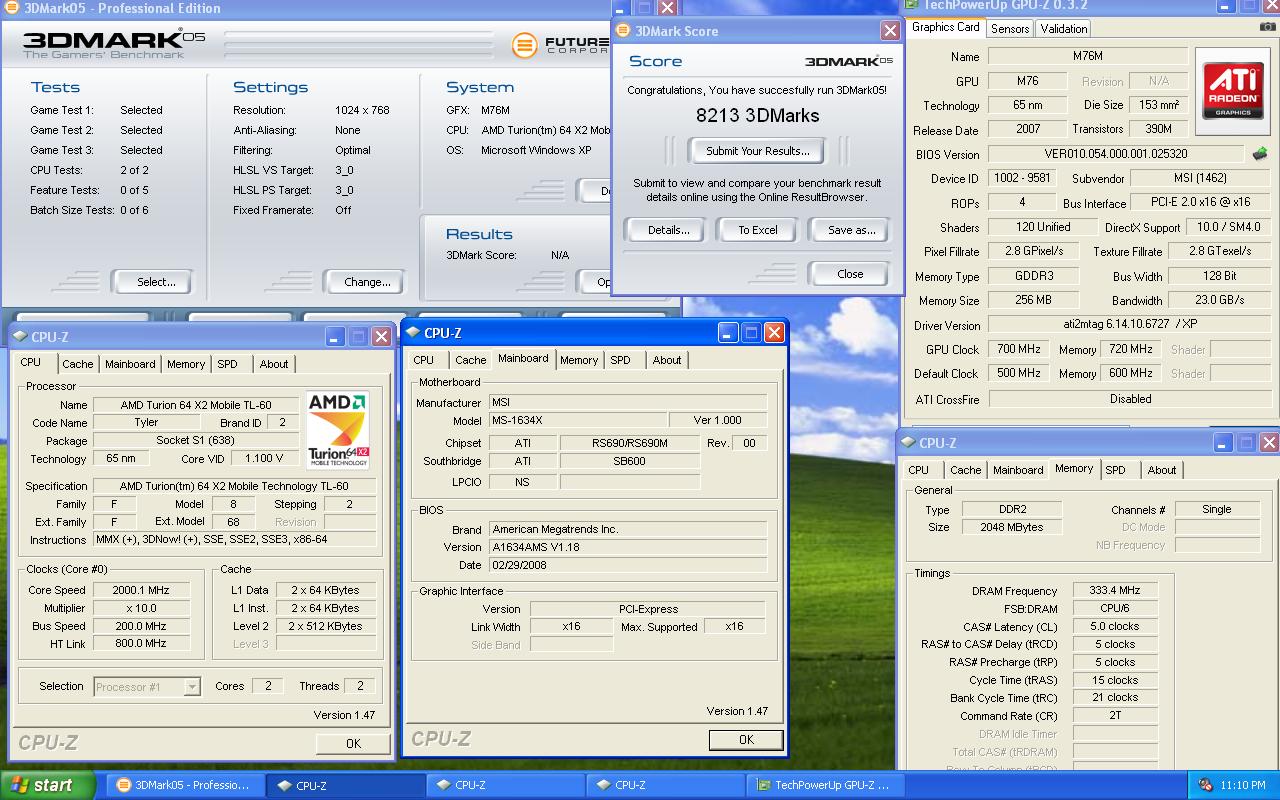
Task: Click the AMD Turion 64 X2 logo
Action: [x=338, y=430]
